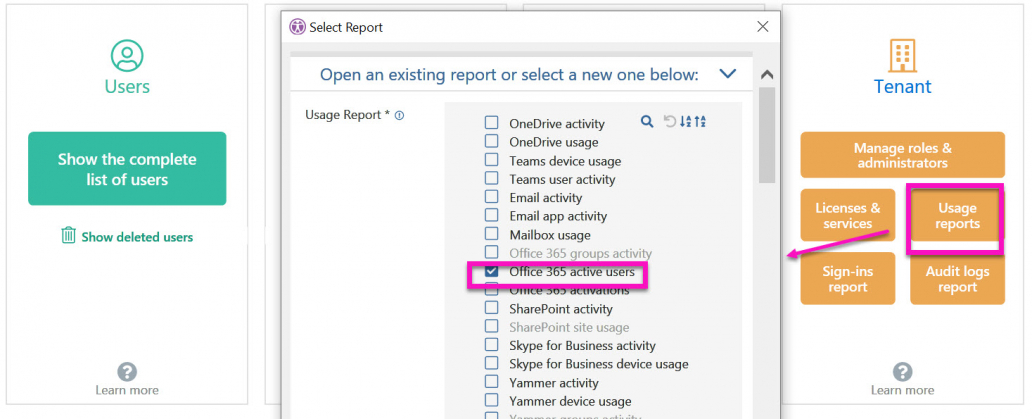Expand the existing report chevron dropdown
This screenshot has height=419, width=1032.
pyautogui.click(x=728, y=74)
